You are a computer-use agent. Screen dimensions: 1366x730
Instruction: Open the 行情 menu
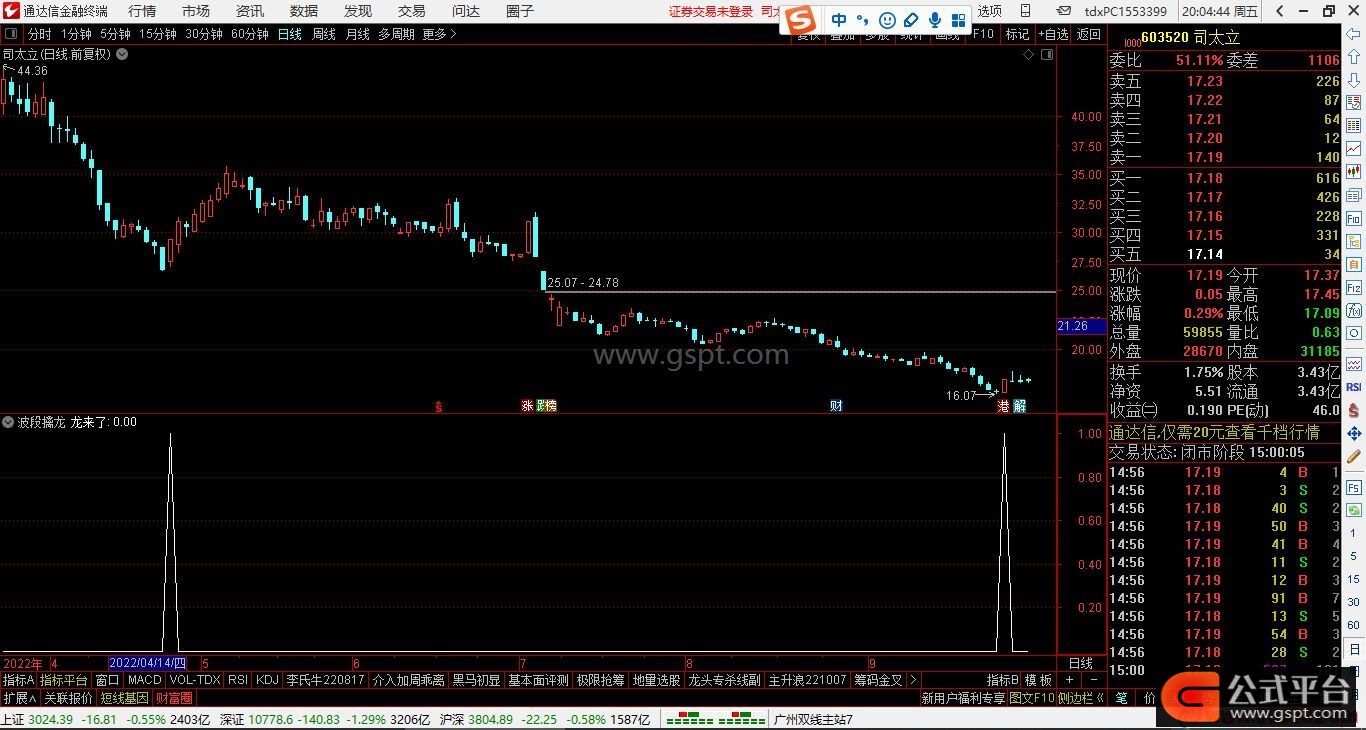(142, 11)
